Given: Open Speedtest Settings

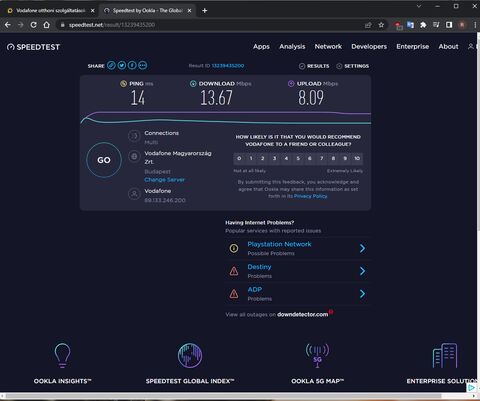Looking at the screenshot, I should click(353, 66).
